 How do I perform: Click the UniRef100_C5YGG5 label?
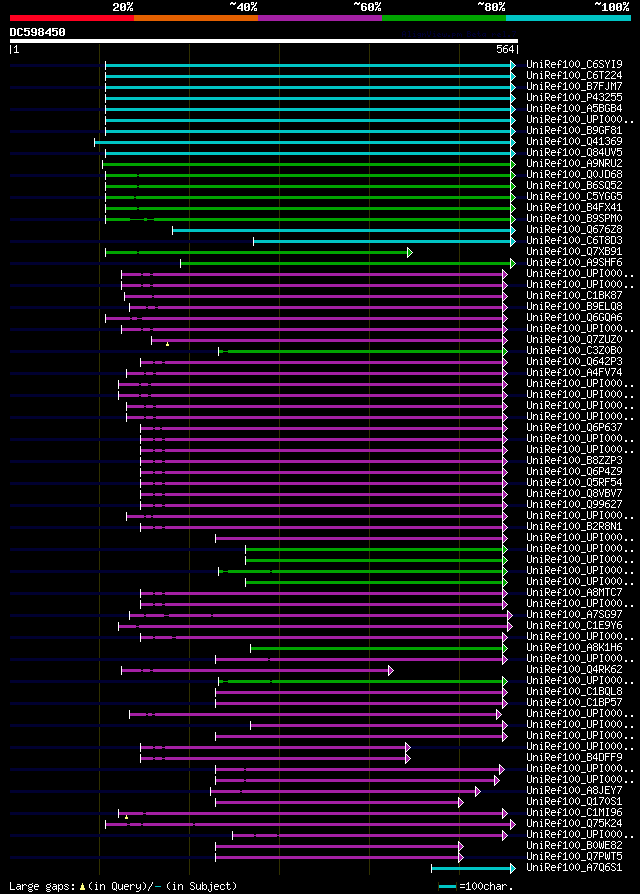coord(574,197)
